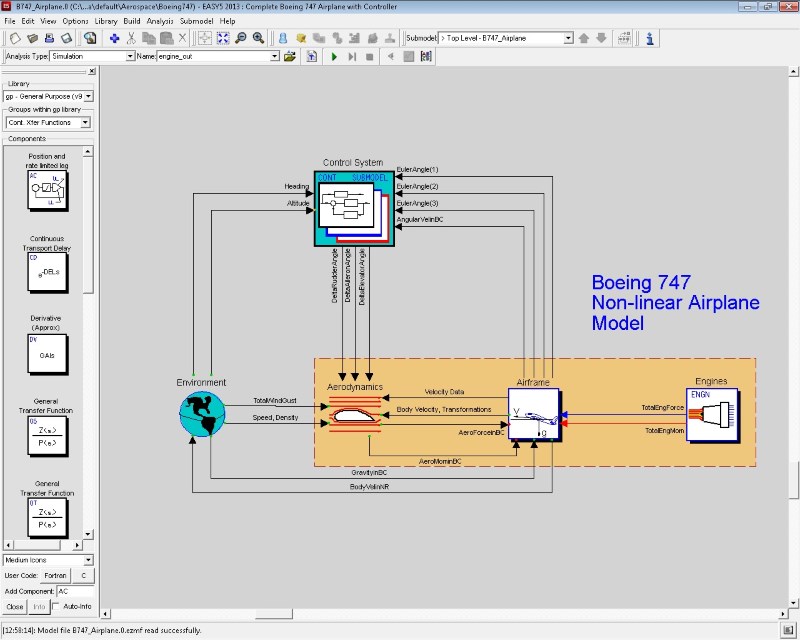Click the open analysis folder icon
Screen dimensions: 800x640
(290, 57)
